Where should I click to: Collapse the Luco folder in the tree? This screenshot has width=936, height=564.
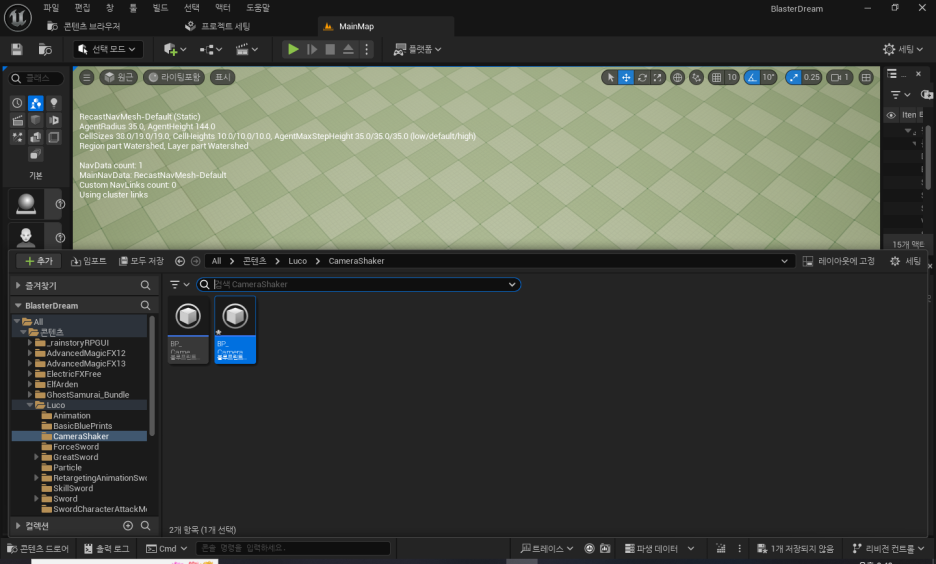click(30, 405)
